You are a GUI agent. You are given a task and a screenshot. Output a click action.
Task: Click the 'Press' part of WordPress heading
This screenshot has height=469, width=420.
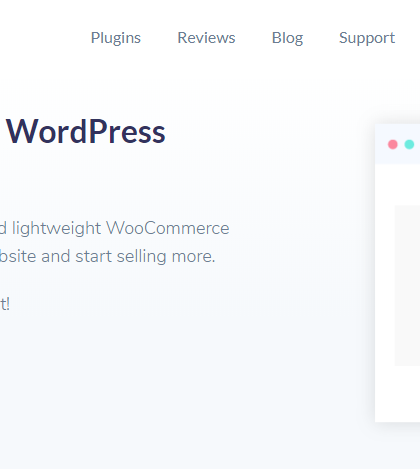(x=127, y=132)
